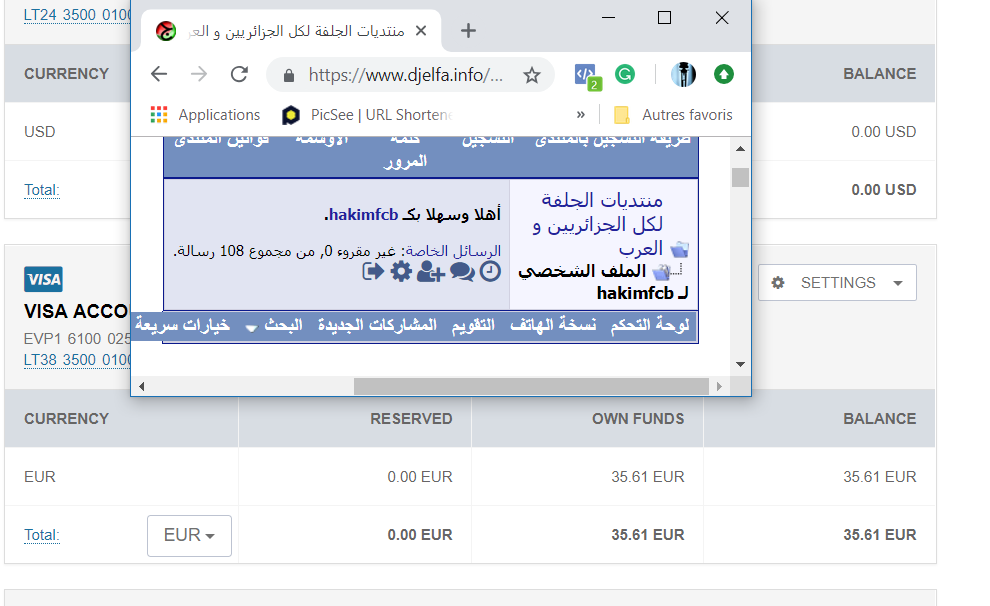This screenshot has height=606, width=990.
Task: Open the Chrome profile avatar
Action: coord(683,74)
